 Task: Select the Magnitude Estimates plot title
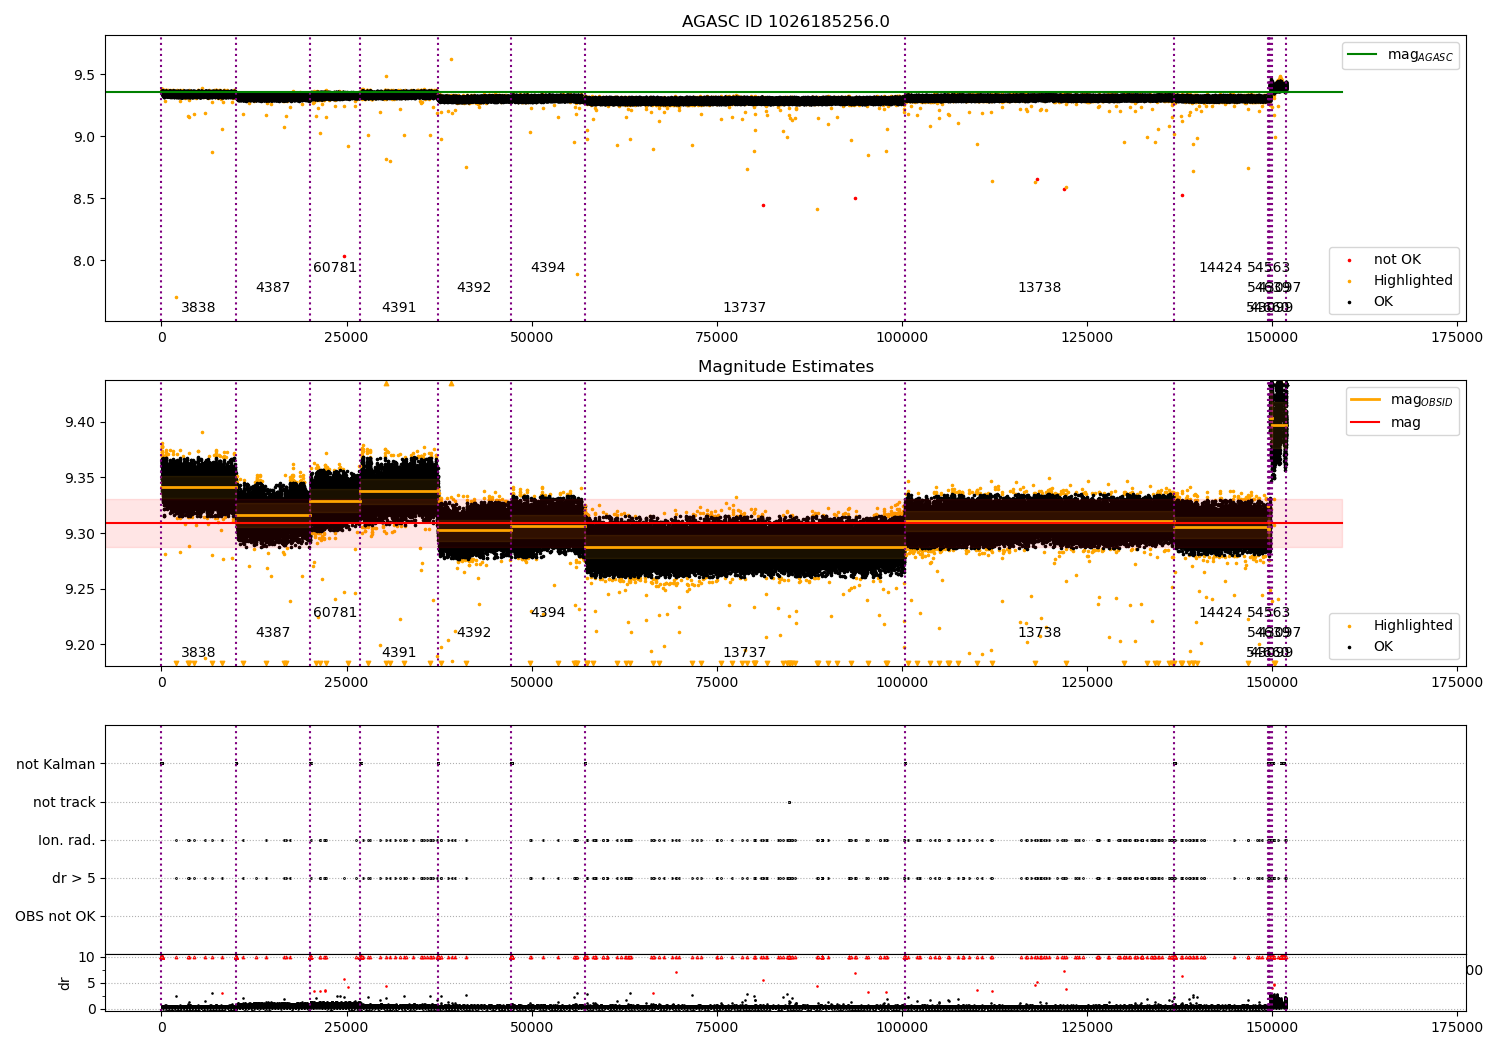[x=785, y=367]
